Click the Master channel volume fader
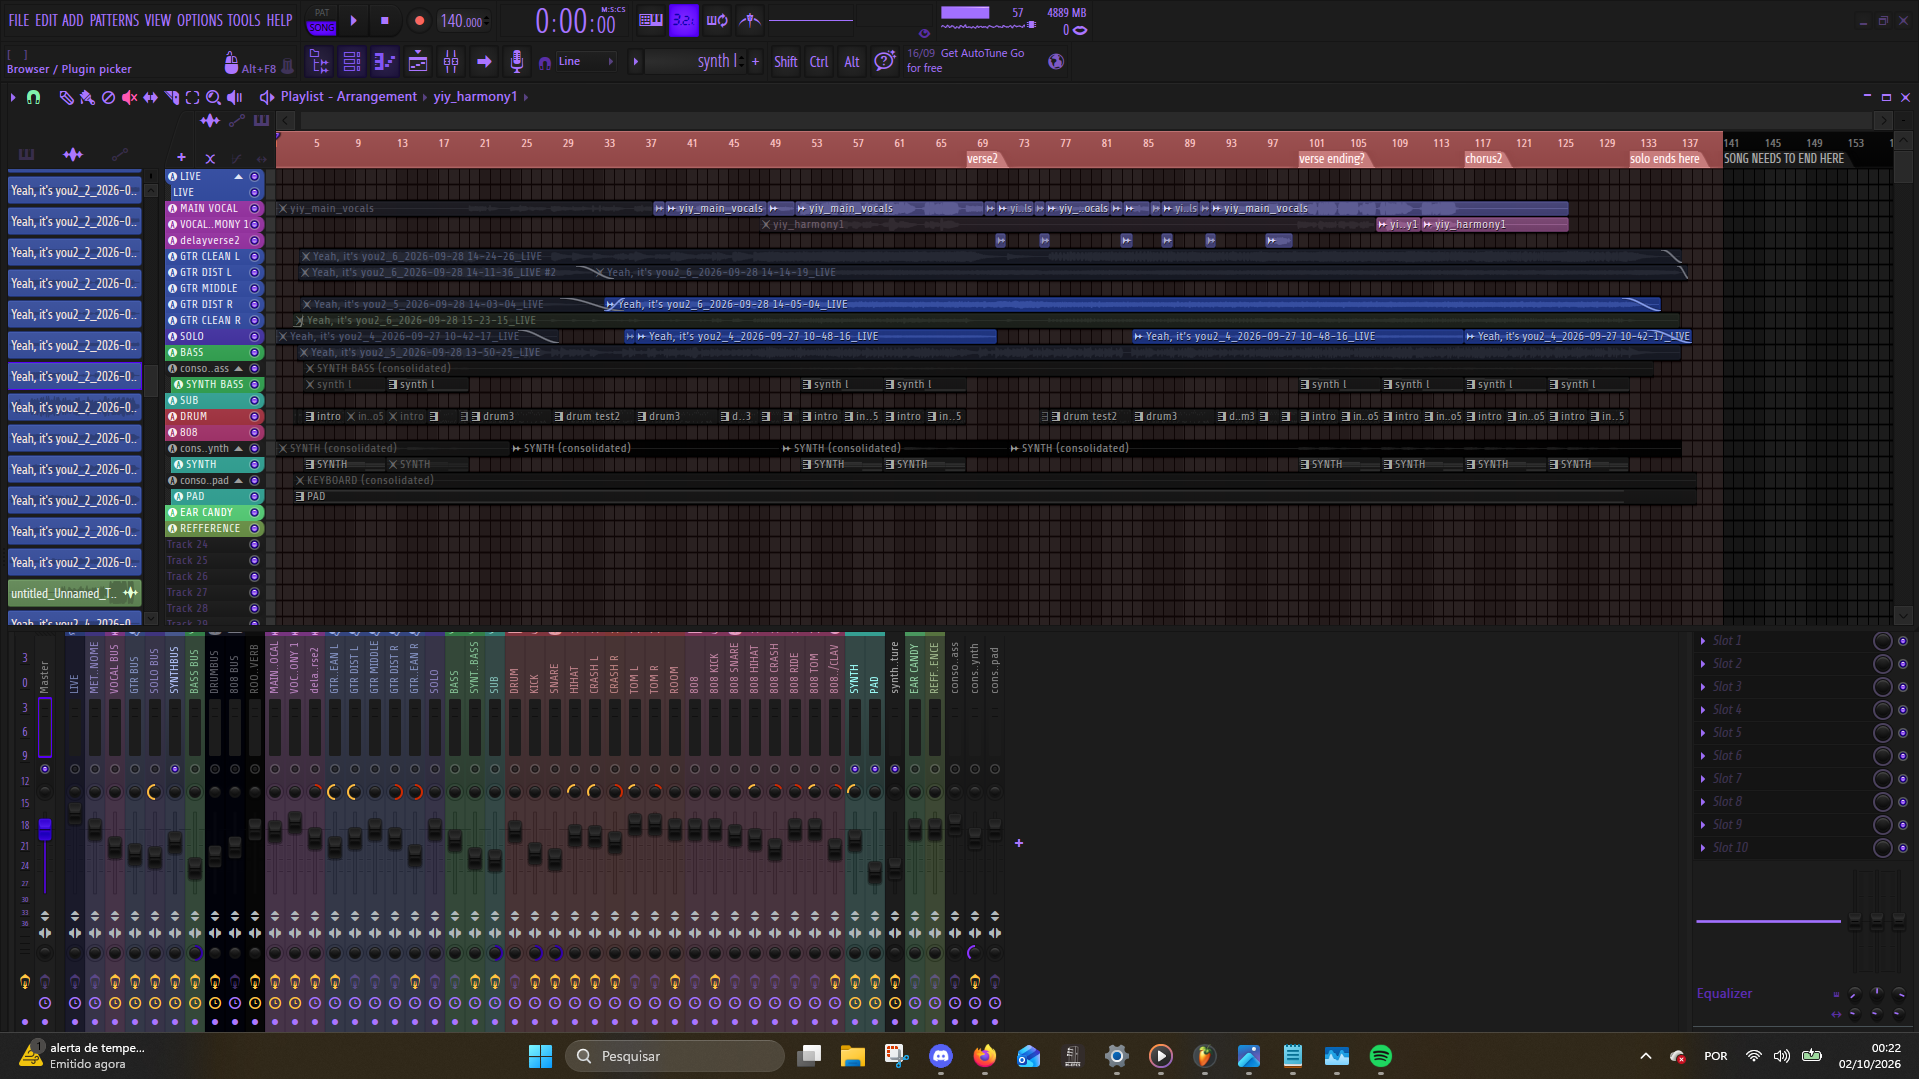The width and height of the screenshot is (1919, 1079). [44, 829]
